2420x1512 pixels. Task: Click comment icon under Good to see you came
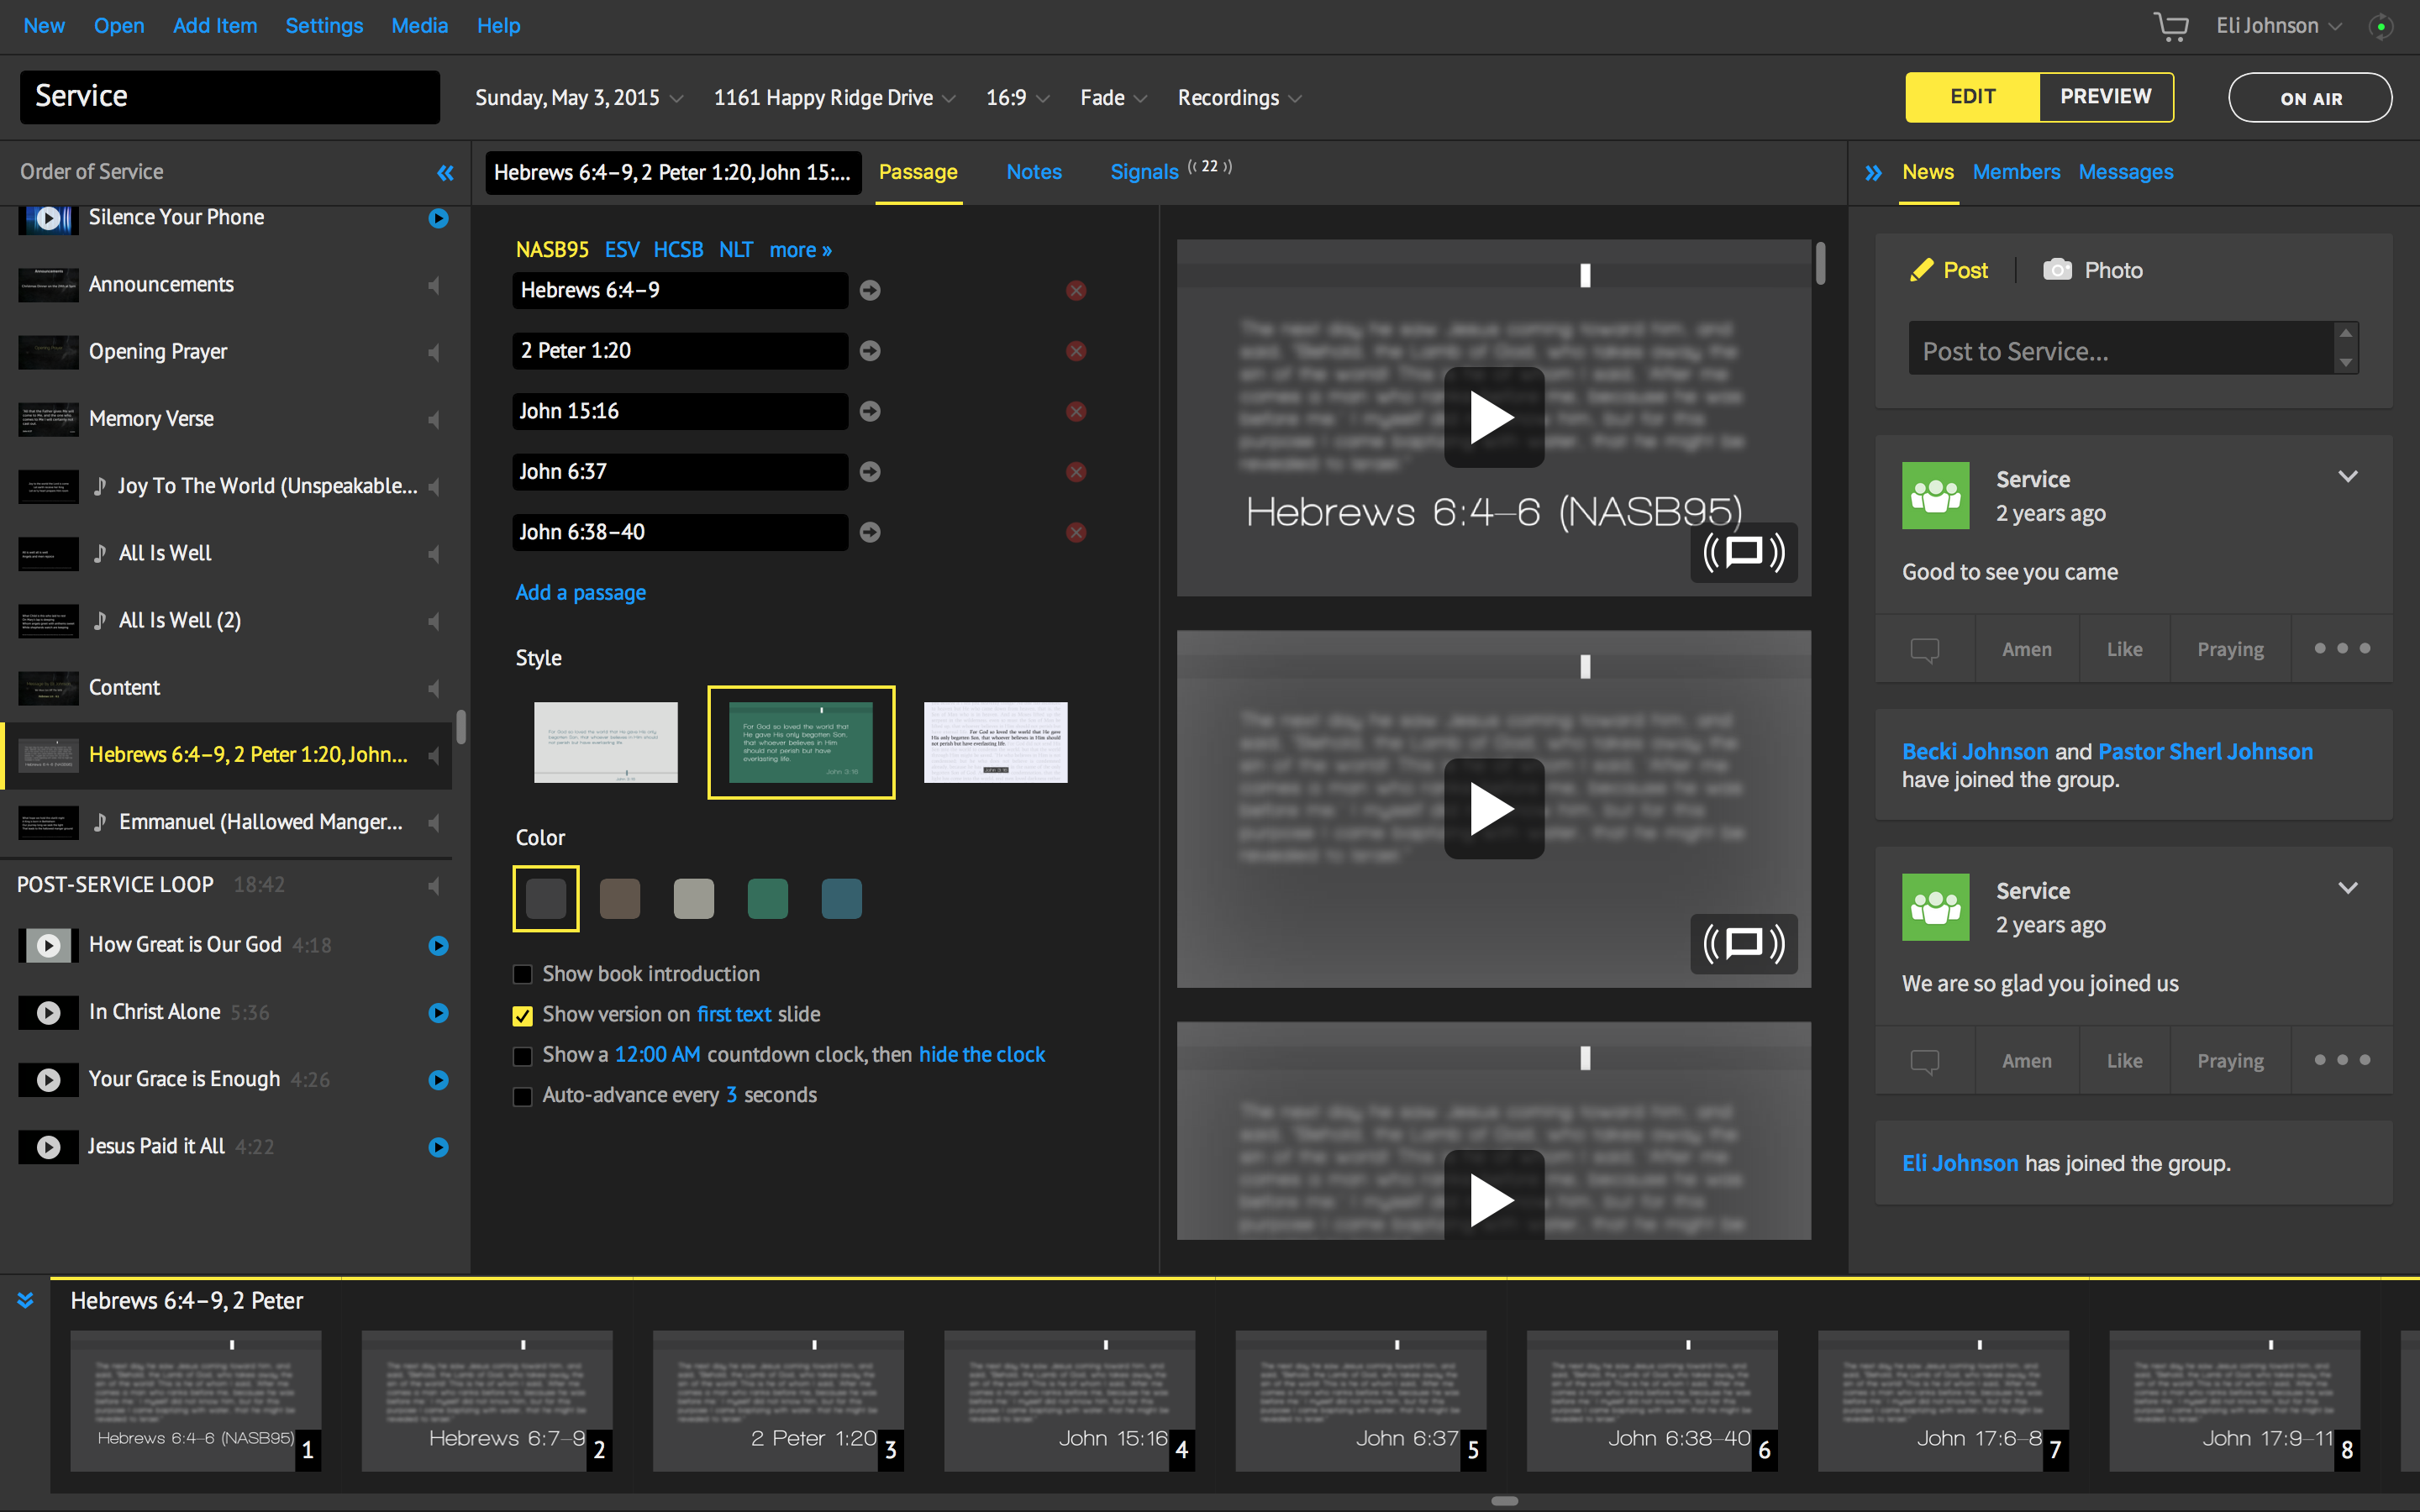point(1924,650)
